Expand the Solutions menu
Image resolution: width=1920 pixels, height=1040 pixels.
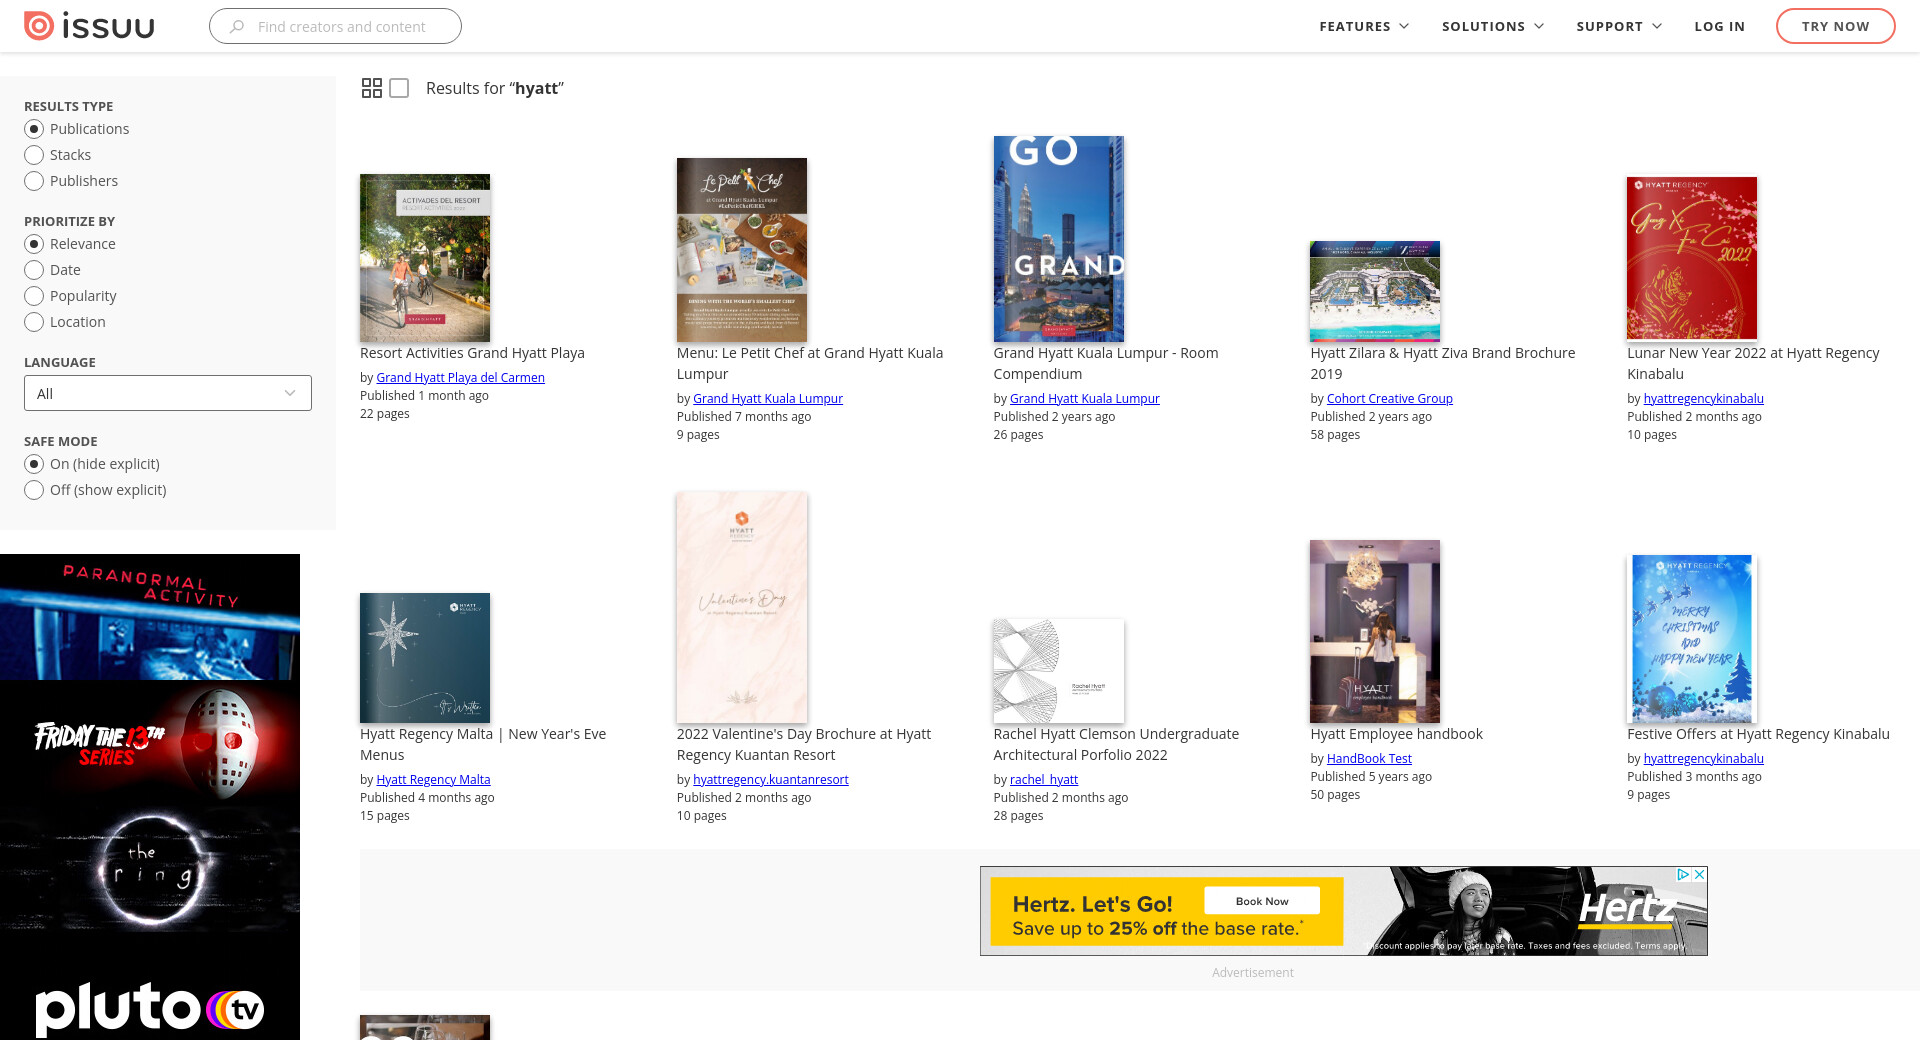pyautogui.click(x=1492, y=27)
